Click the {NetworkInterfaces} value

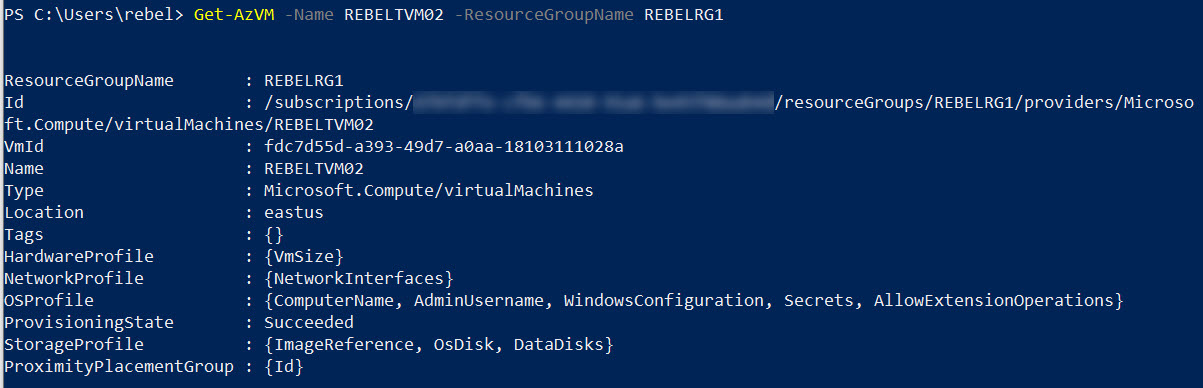[359, 278]
